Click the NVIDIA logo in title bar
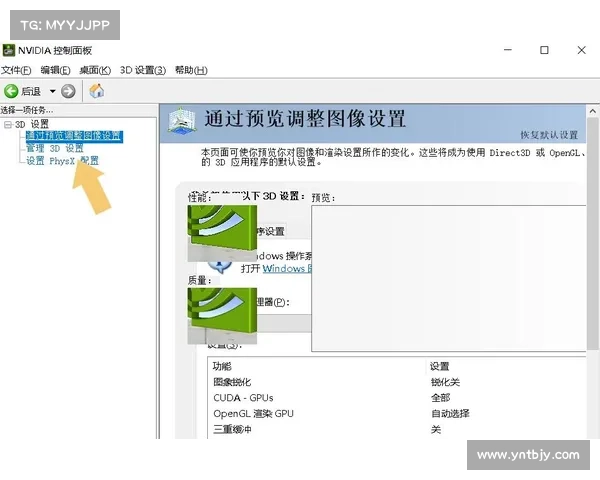 (9, 50)
